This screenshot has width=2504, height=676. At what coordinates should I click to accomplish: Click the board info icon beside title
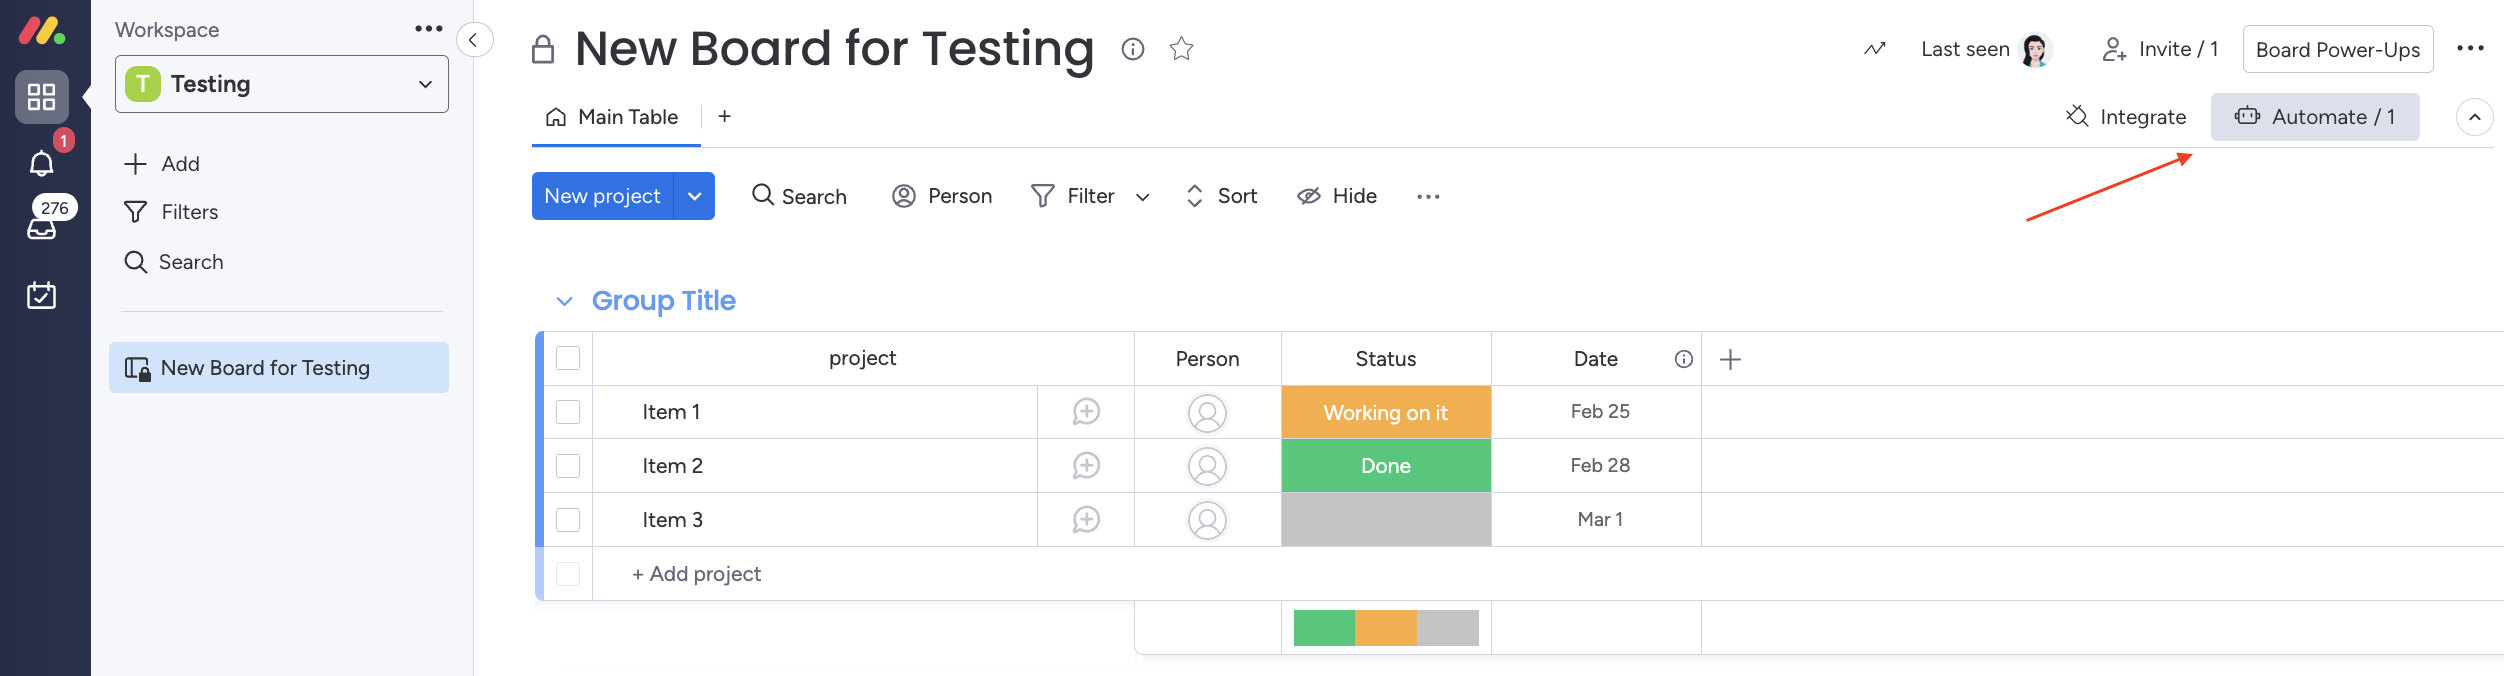(x=1132, y=49)
